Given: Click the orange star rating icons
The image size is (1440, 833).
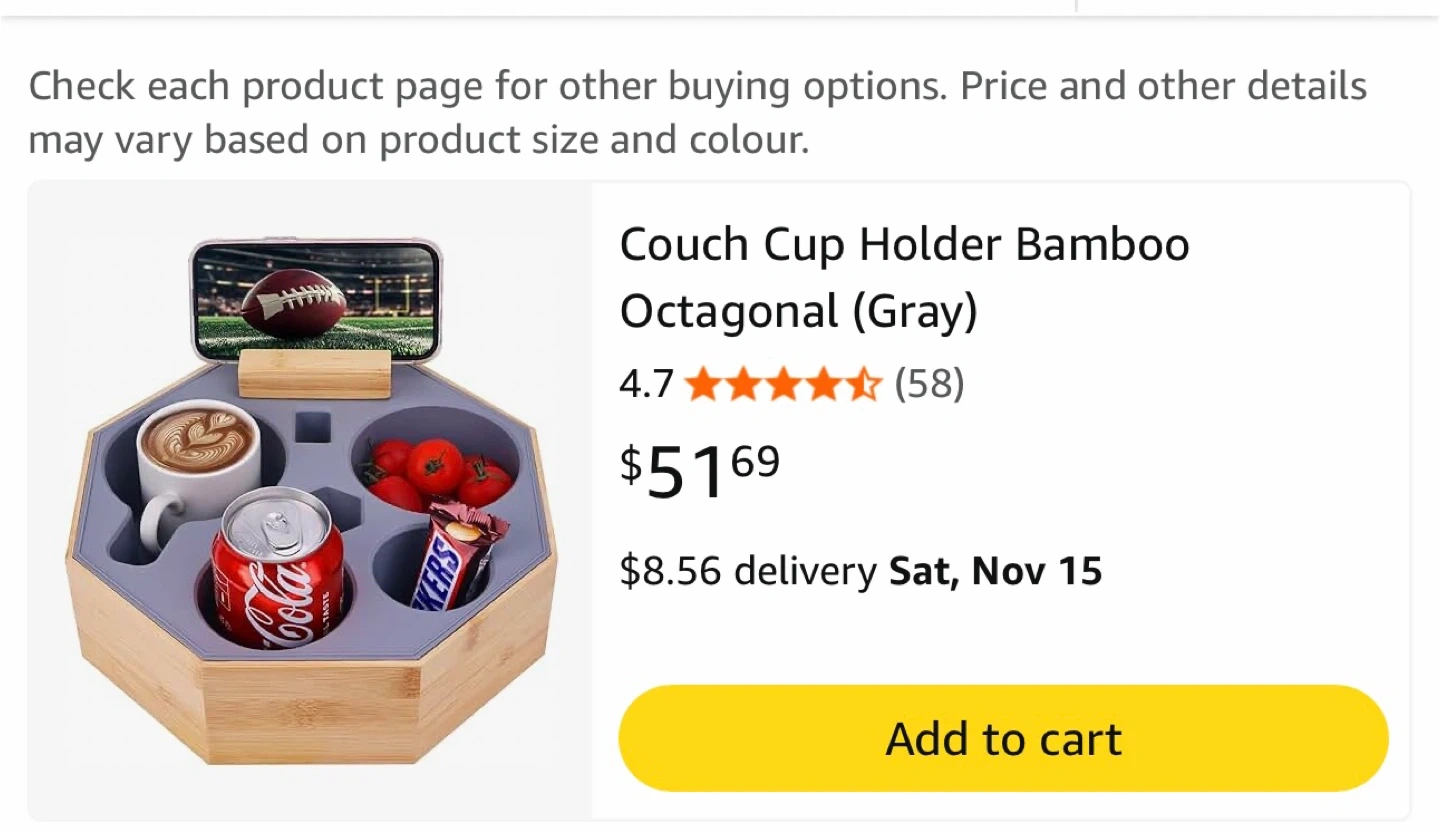Looking at the screenshot, I should 784,383.
